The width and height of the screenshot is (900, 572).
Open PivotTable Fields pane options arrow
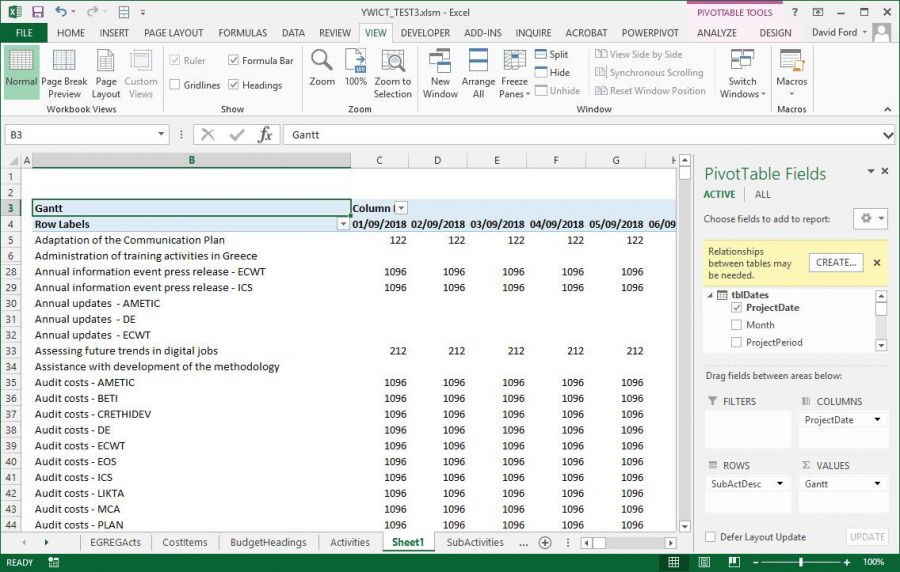point(871,171)
